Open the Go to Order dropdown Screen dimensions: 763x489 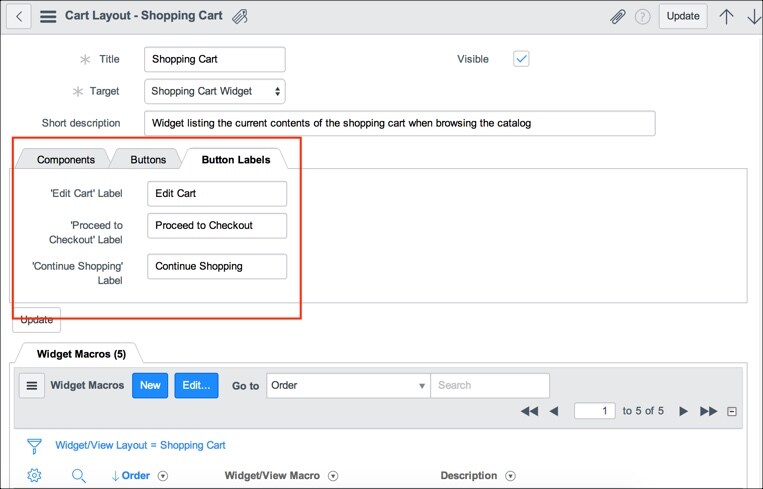(x=348, y=385)
